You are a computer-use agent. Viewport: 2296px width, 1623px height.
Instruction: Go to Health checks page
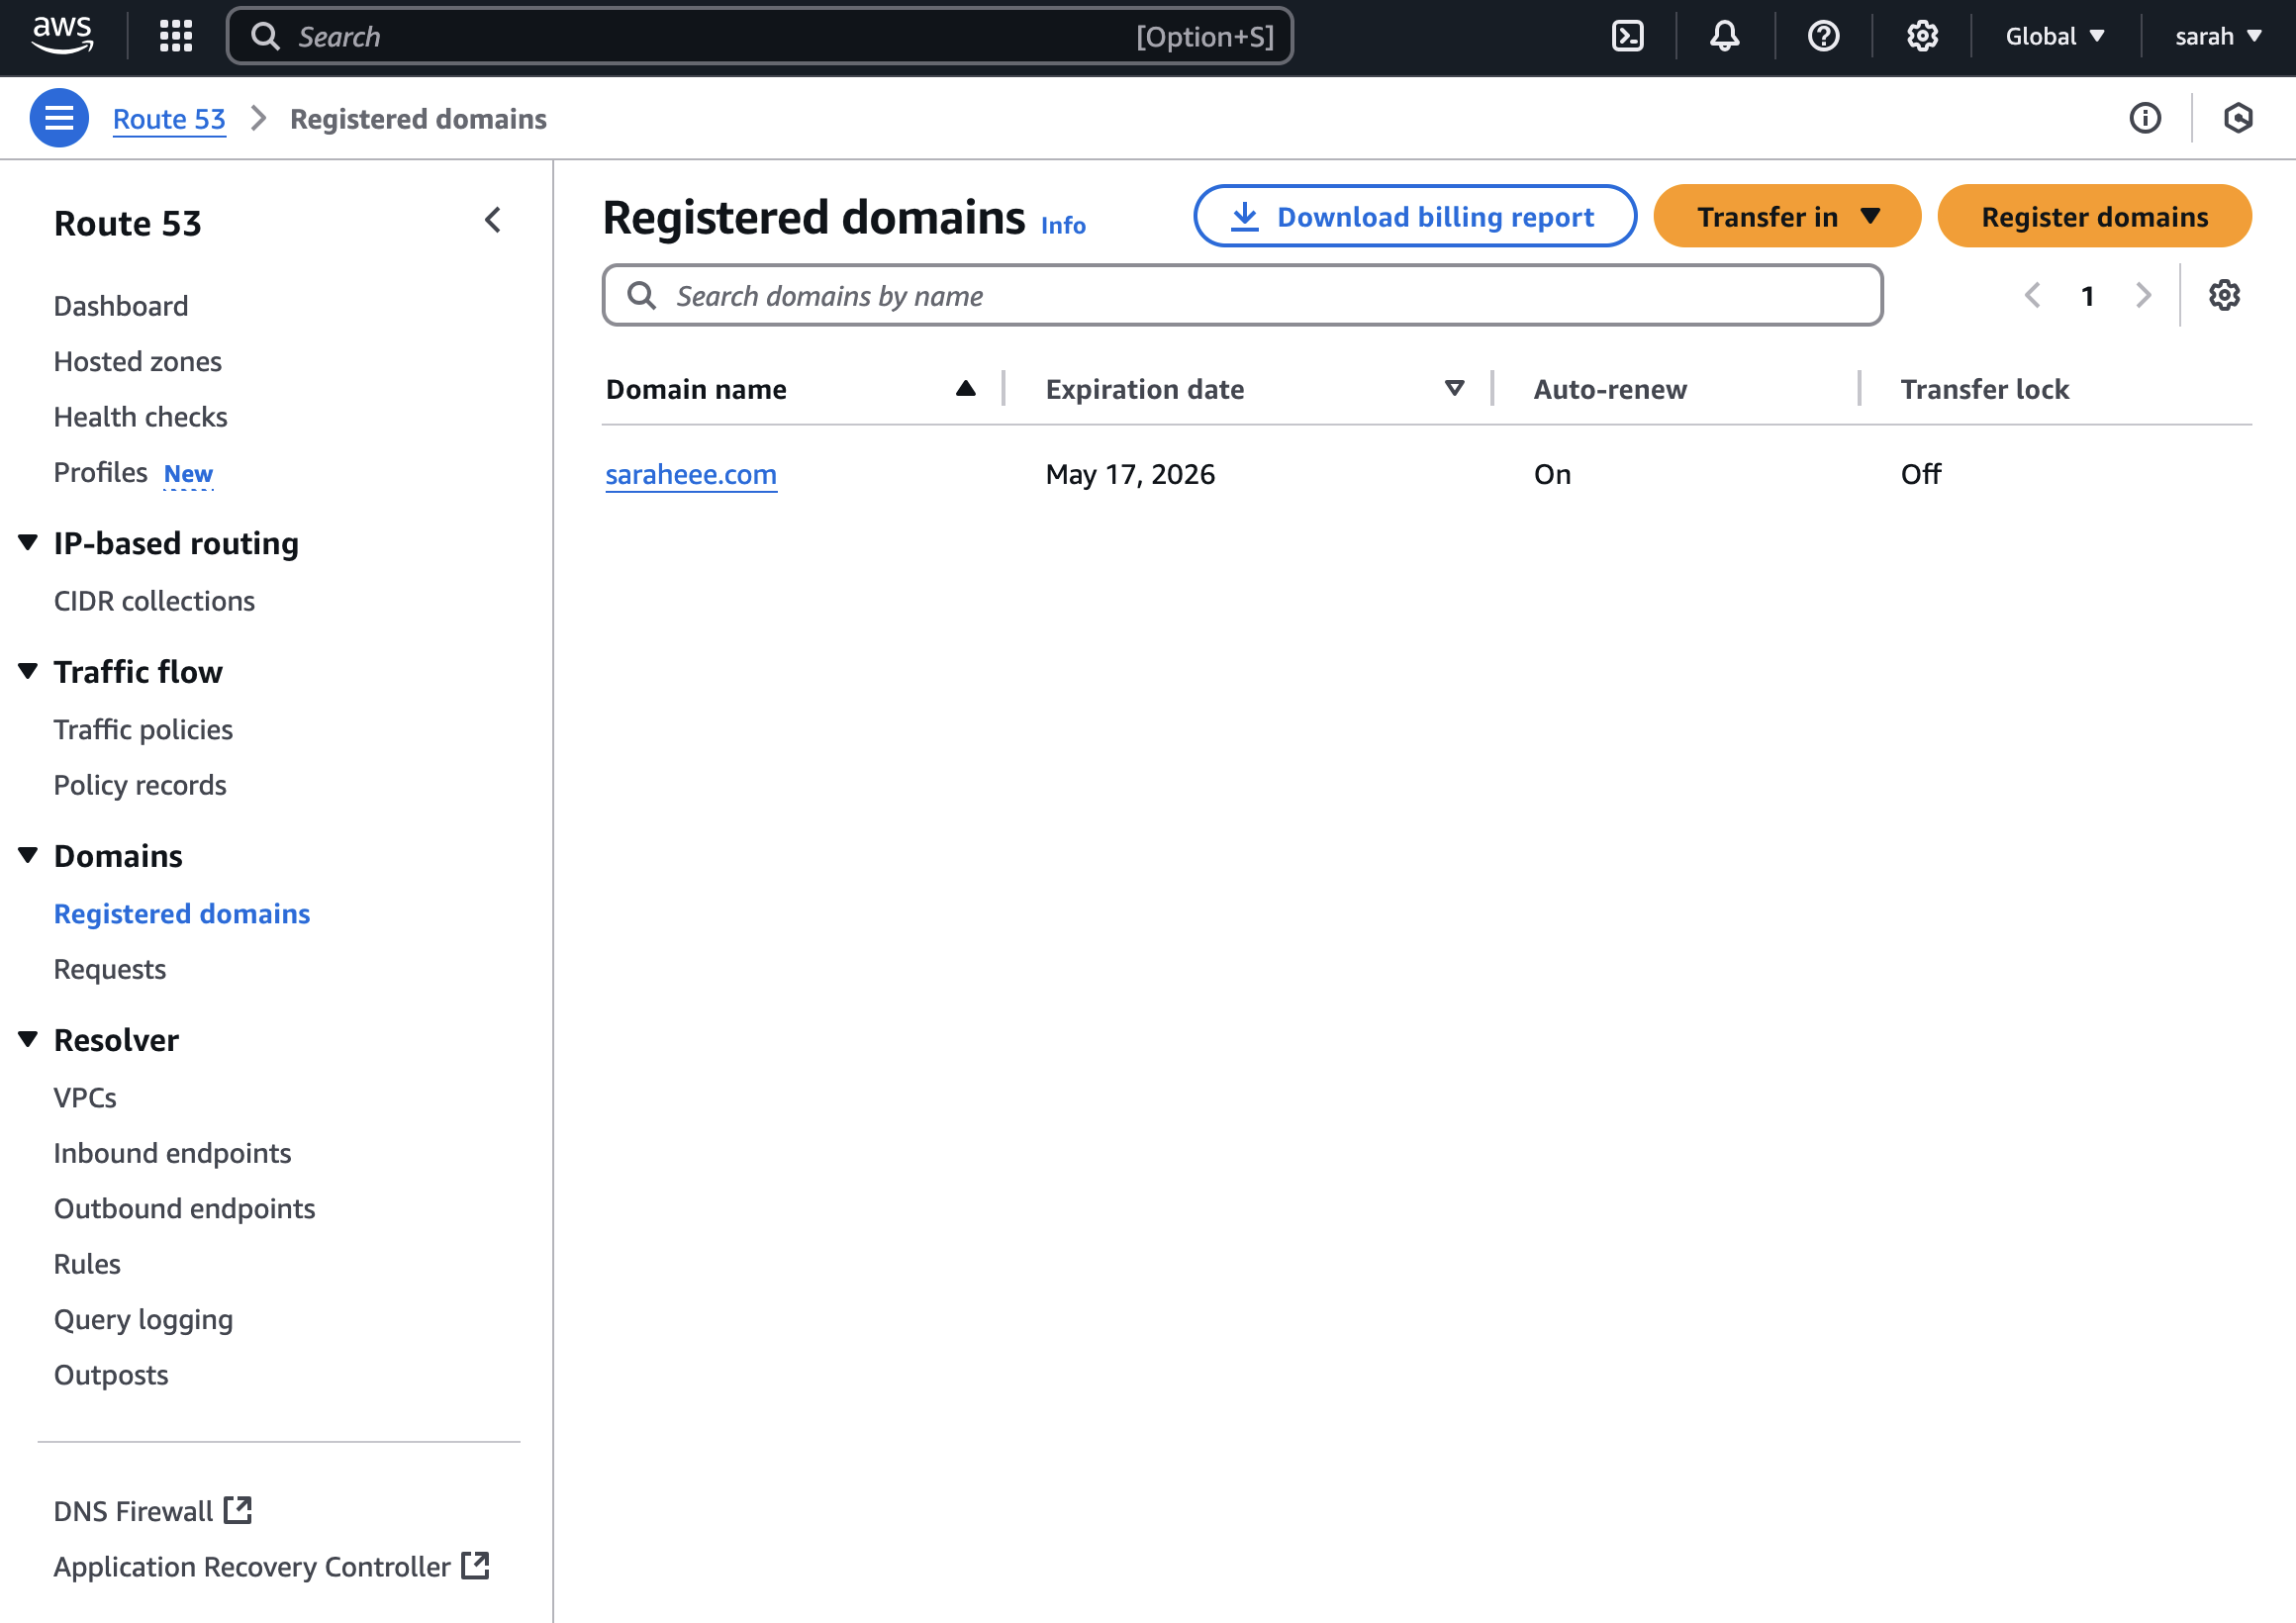141,416
